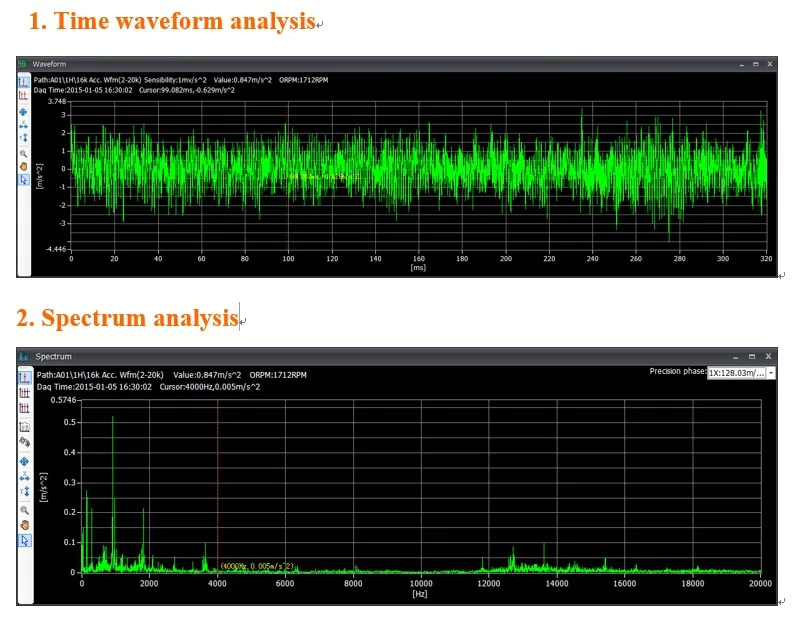797x619 pixels.
Task: Select single cursor tool in Waveform panel
Action: click(24, 81)
